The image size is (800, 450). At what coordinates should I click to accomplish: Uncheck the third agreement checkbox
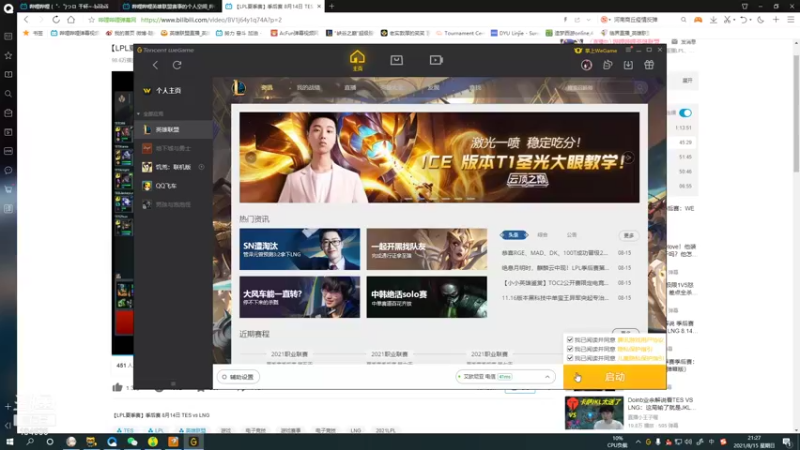coord(570,358)
